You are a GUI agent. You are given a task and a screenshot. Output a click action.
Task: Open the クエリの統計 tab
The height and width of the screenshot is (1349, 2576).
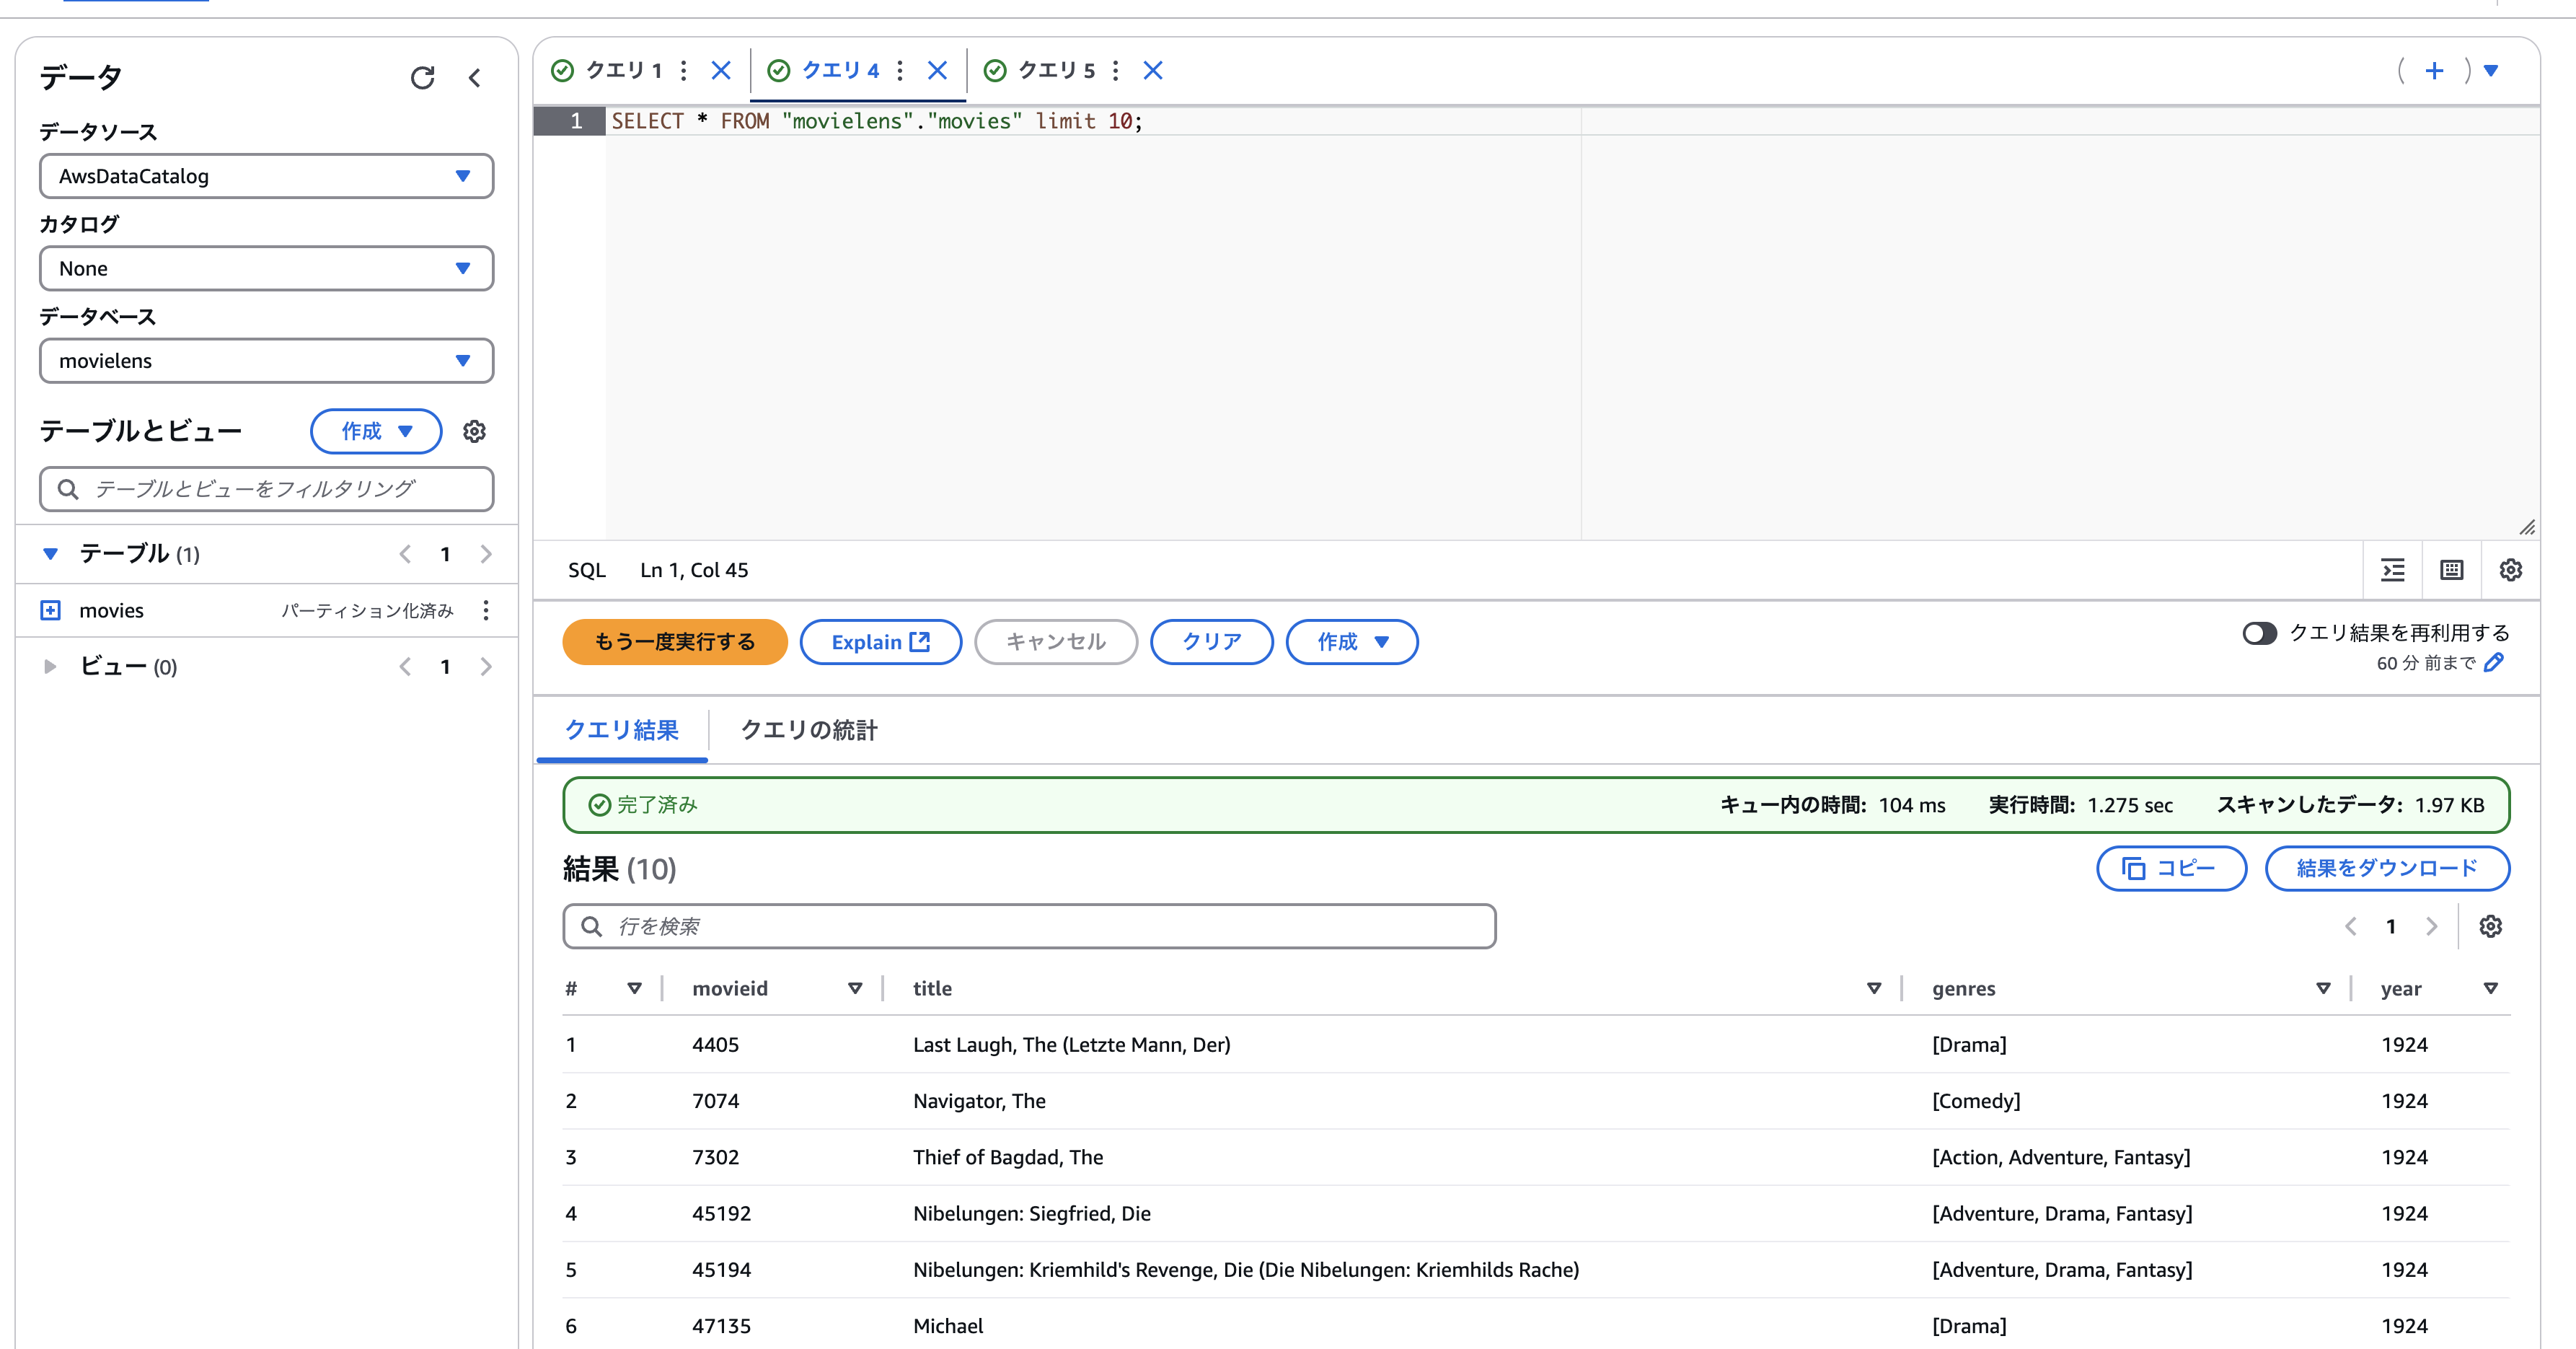point(809,730)
